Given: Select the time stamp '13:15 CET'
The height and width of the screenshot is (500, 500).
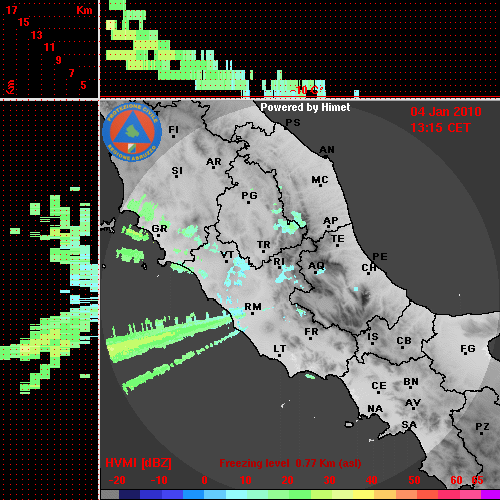Looking at the screenshot, I should coord(440,128).
